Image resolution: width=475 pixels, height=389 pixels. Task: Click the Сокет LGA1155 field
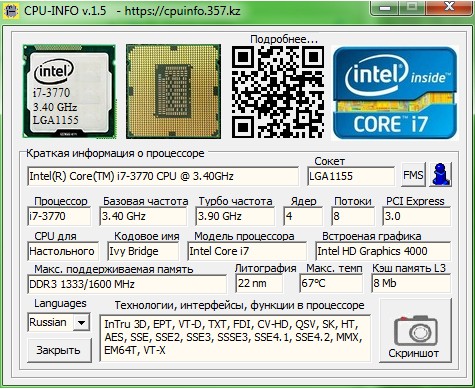(x=351, y=176)
